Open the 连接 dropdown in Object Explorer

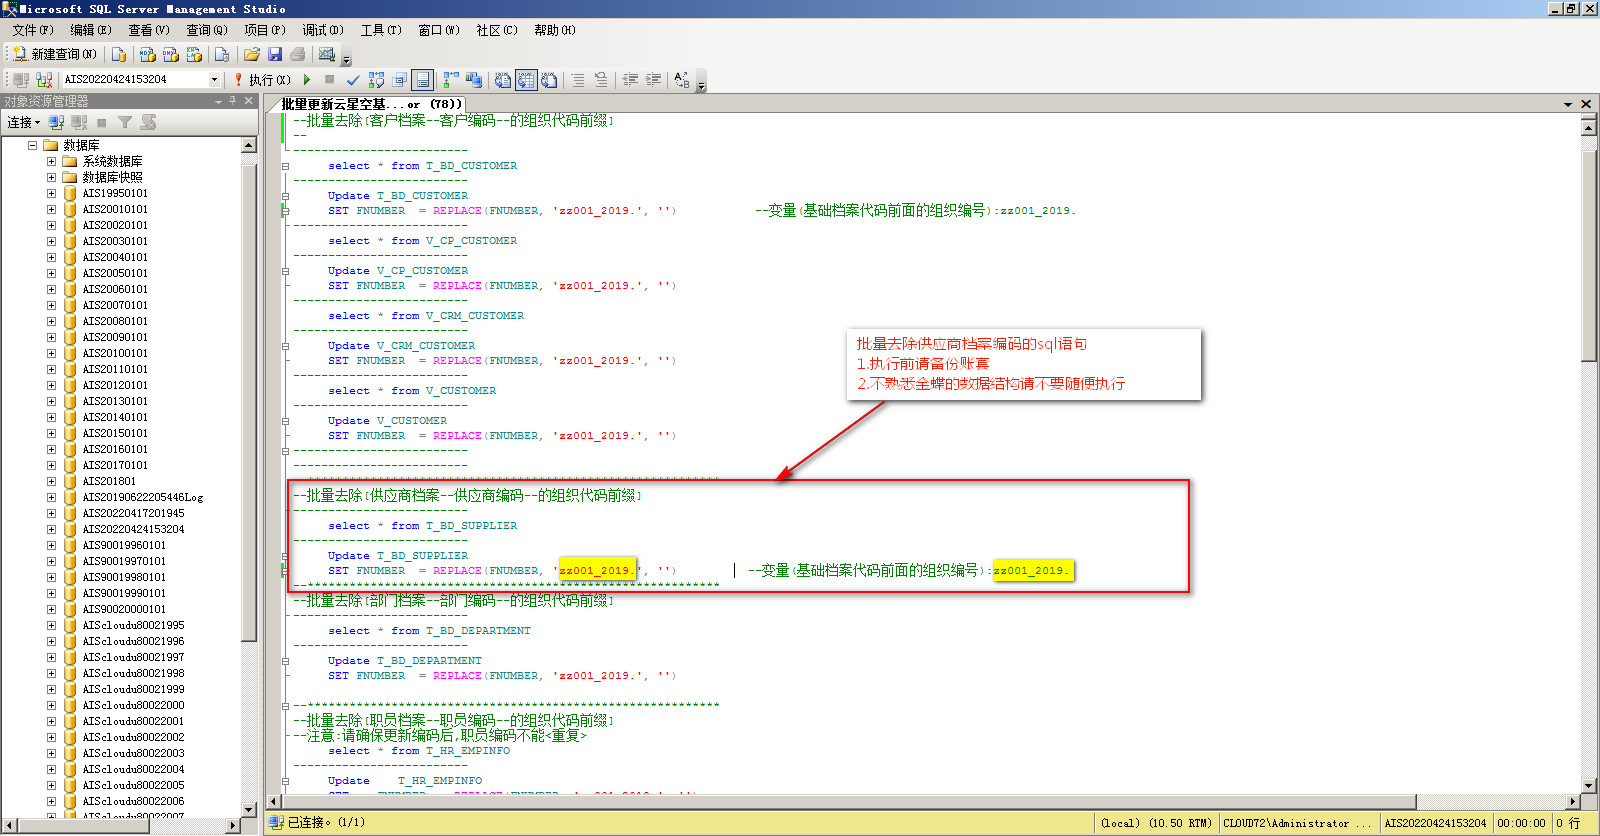(x=23, y=122)
